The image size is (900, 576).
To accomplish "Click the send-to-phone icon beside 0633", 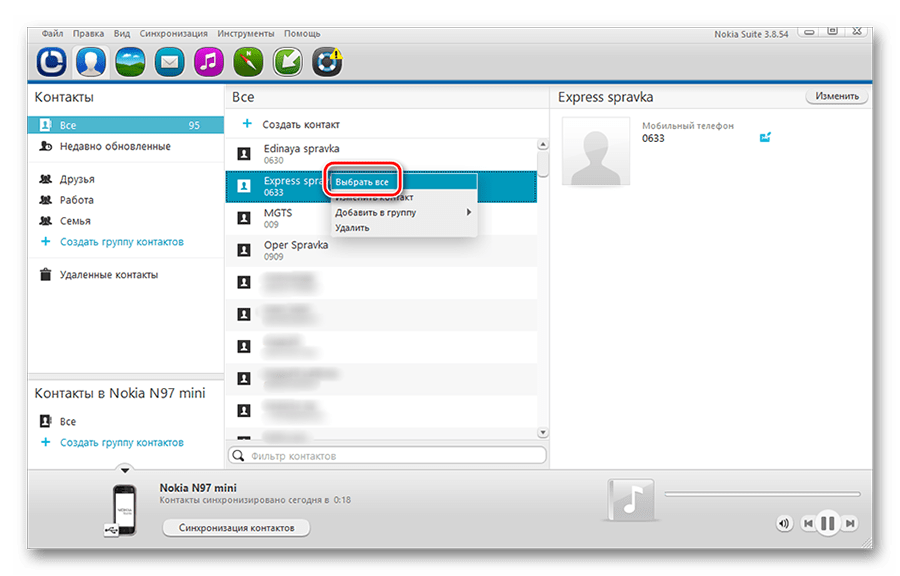I will tap(765, 137).
